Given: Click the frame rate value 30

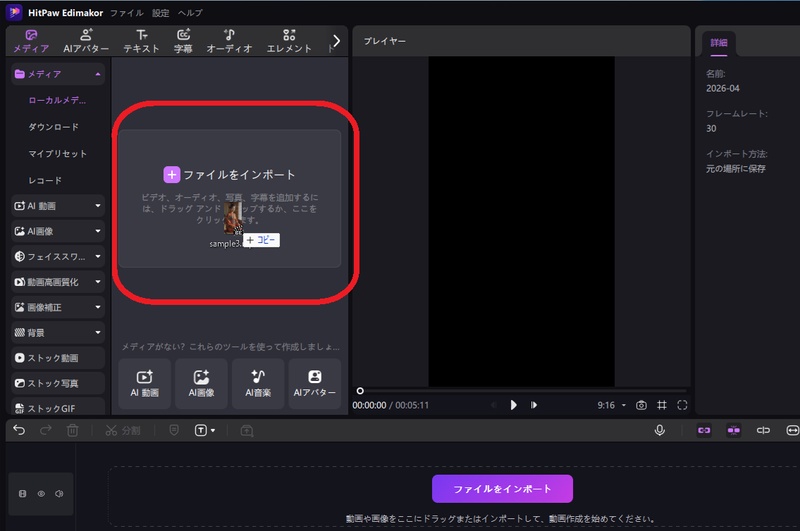Looking at the screenshot, I should 711,129.
